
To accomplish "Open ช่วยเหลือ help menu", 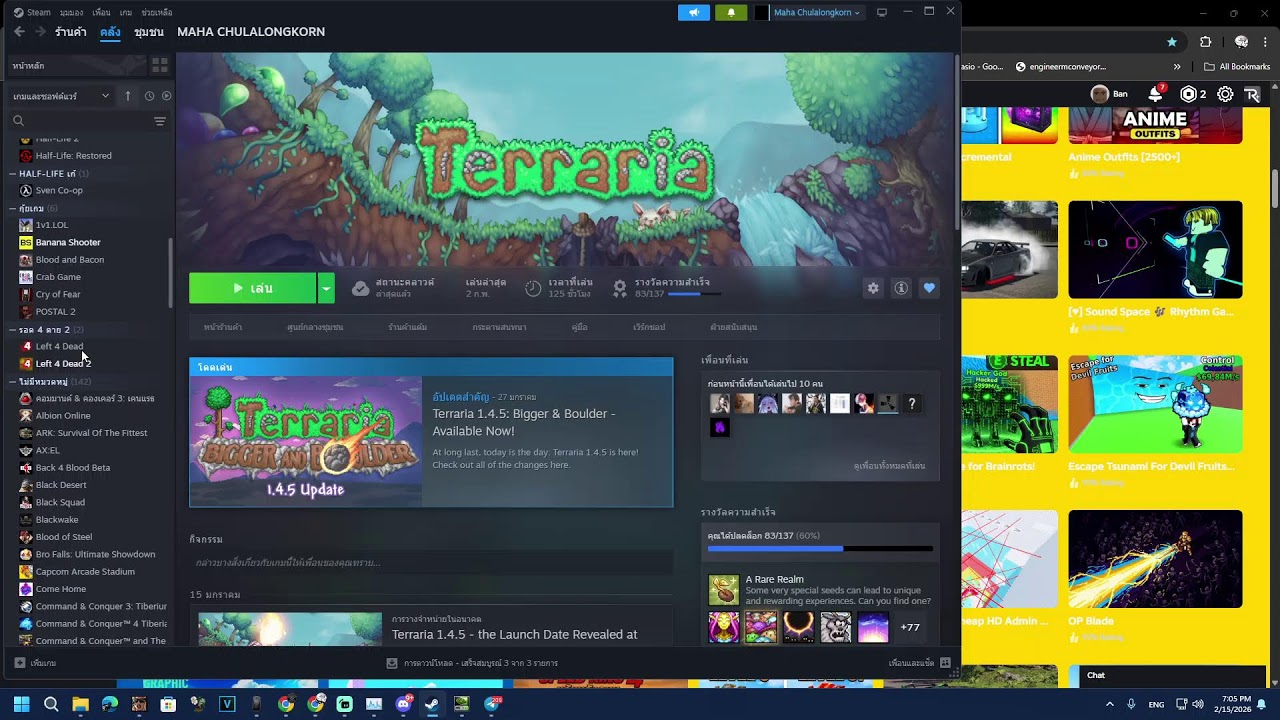I will coord(156,12).
